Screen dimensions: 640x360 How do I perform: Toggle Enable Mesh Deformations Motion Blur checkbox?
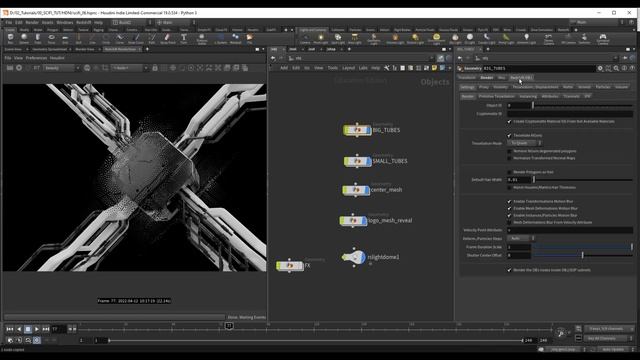(x=509, y=209)
